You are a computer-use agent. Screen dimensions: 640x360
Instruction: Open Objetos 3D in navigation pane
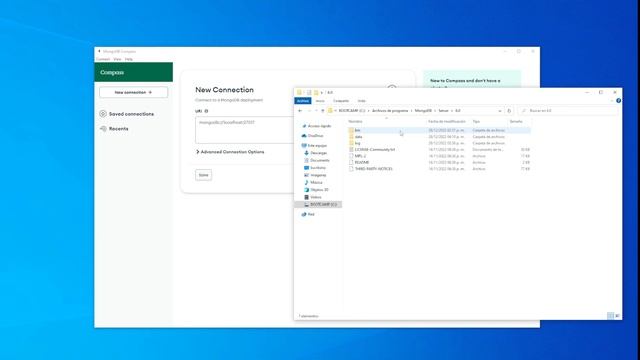click(316, 190)
